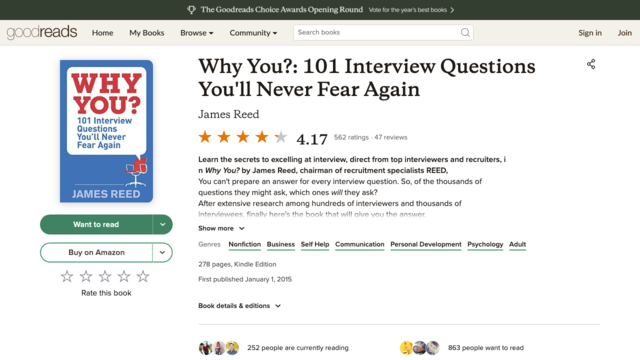Click the 4.17 rating number
The width and height of the screenshot is (640, 360).
(312, 139)
